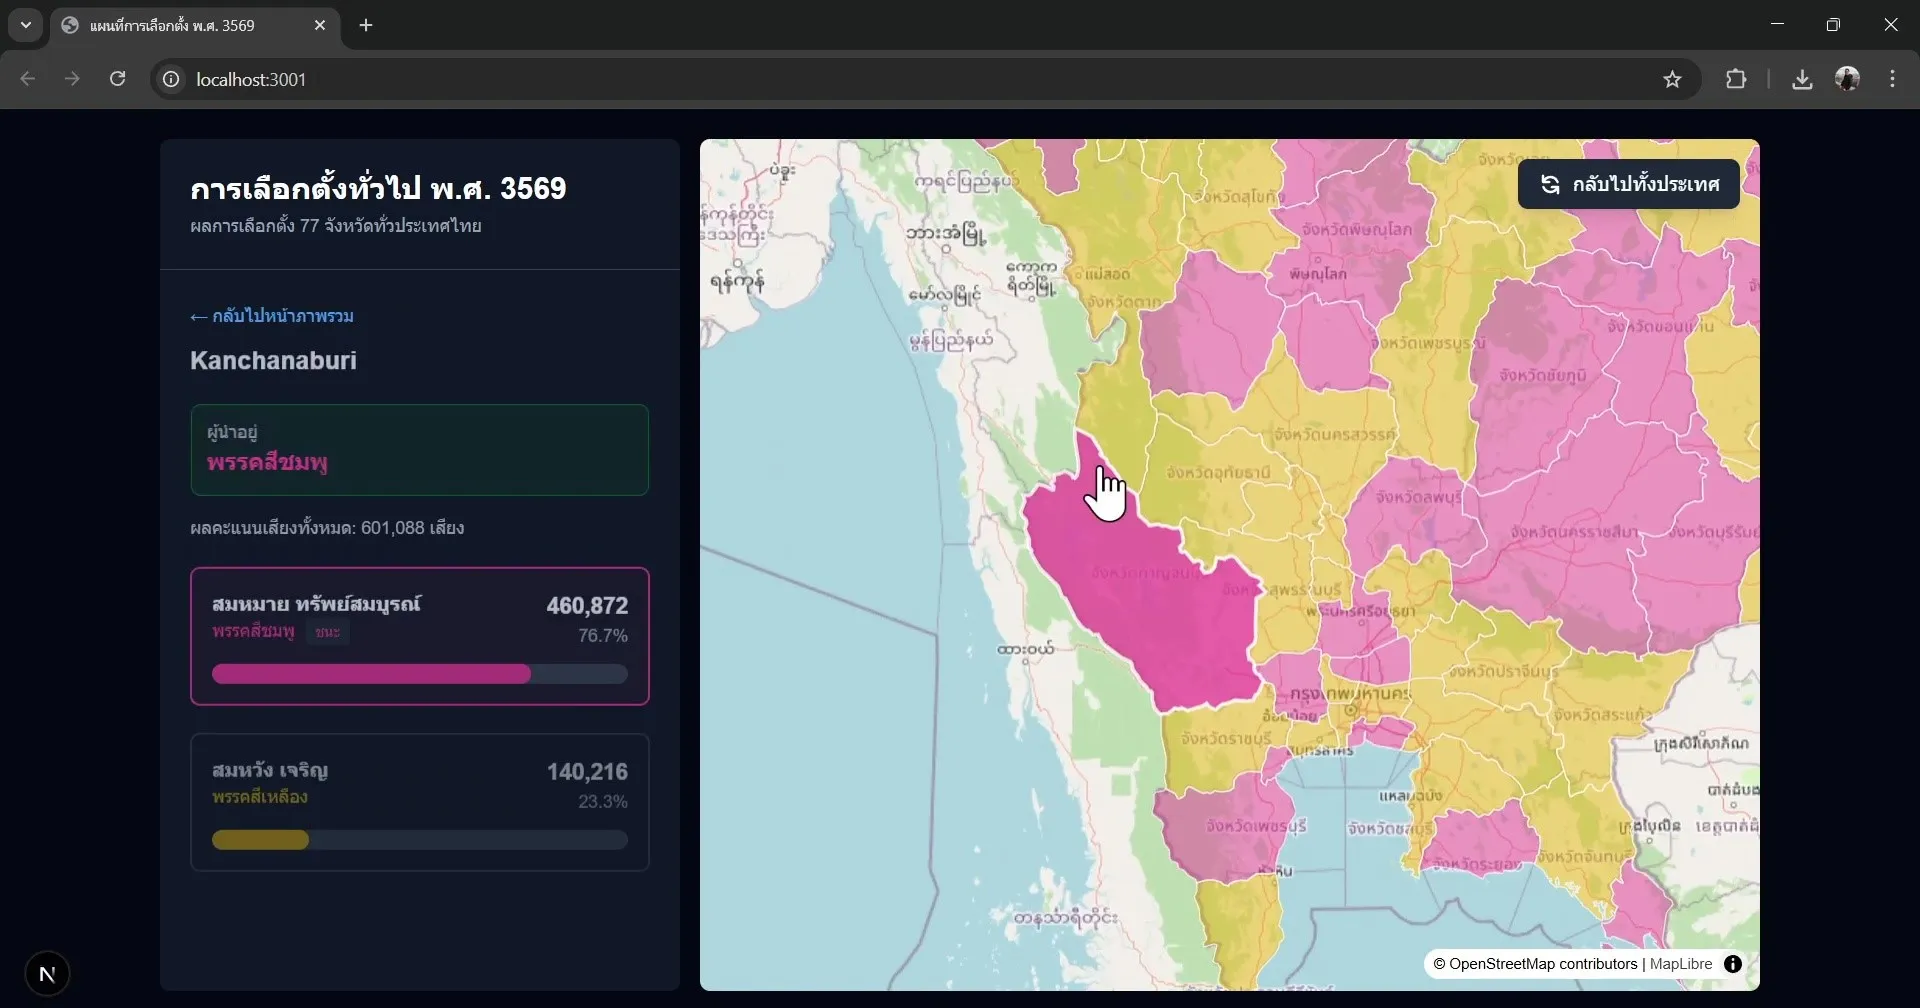Close the election map tab
Image resolution: width=1920 pixels, height=1008 pixels.
(x=320, y=25)
